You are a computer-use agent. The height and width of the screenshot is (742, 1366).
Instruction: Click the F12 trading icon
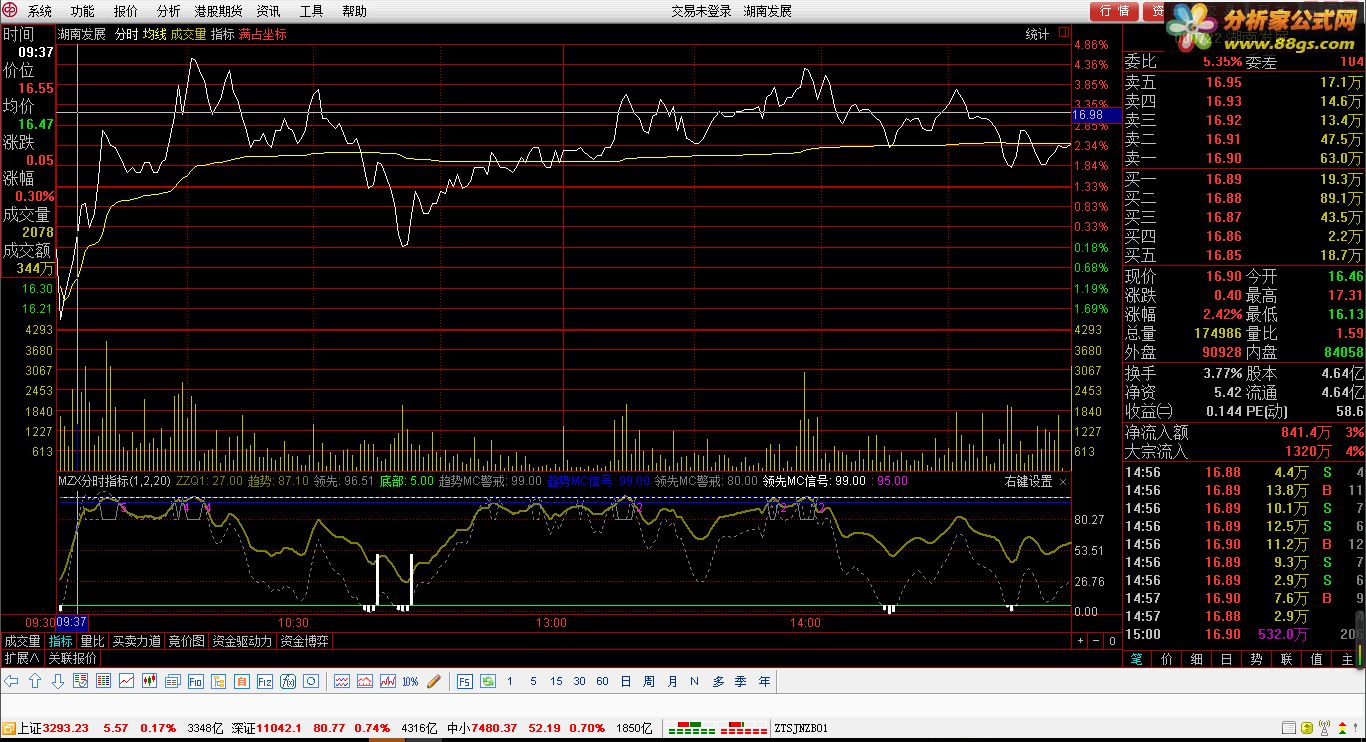pyautogui.click(x=264, y=681)
